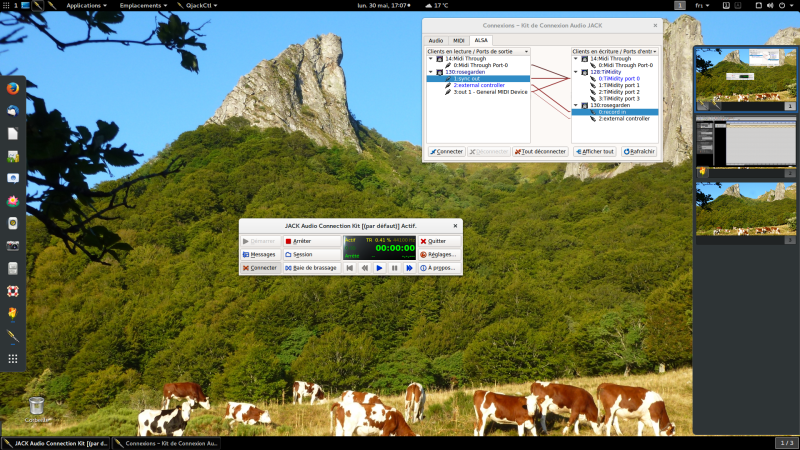Click the 1/3 workspace pager at bottom right

coord(787,443)
